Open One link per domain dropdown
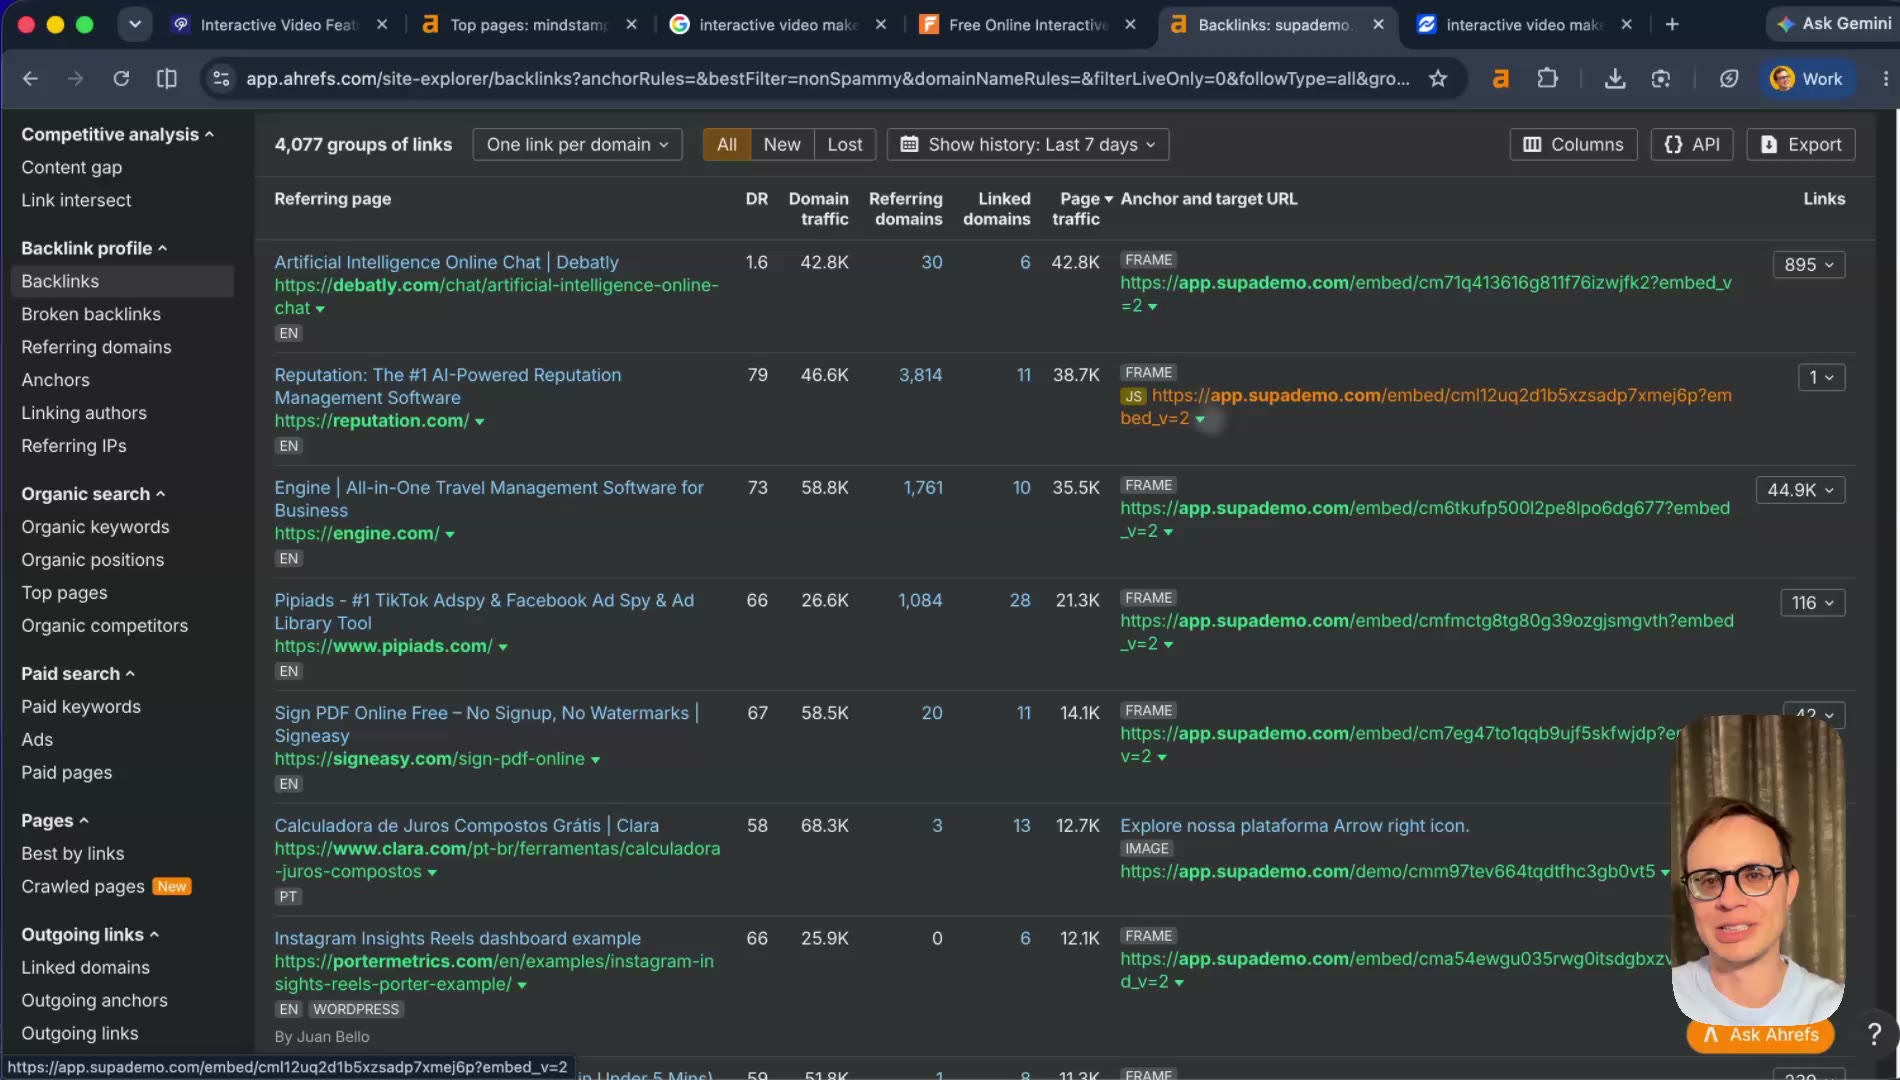Viewport: 1900px width, 1080px height. (x=577, y=144)
